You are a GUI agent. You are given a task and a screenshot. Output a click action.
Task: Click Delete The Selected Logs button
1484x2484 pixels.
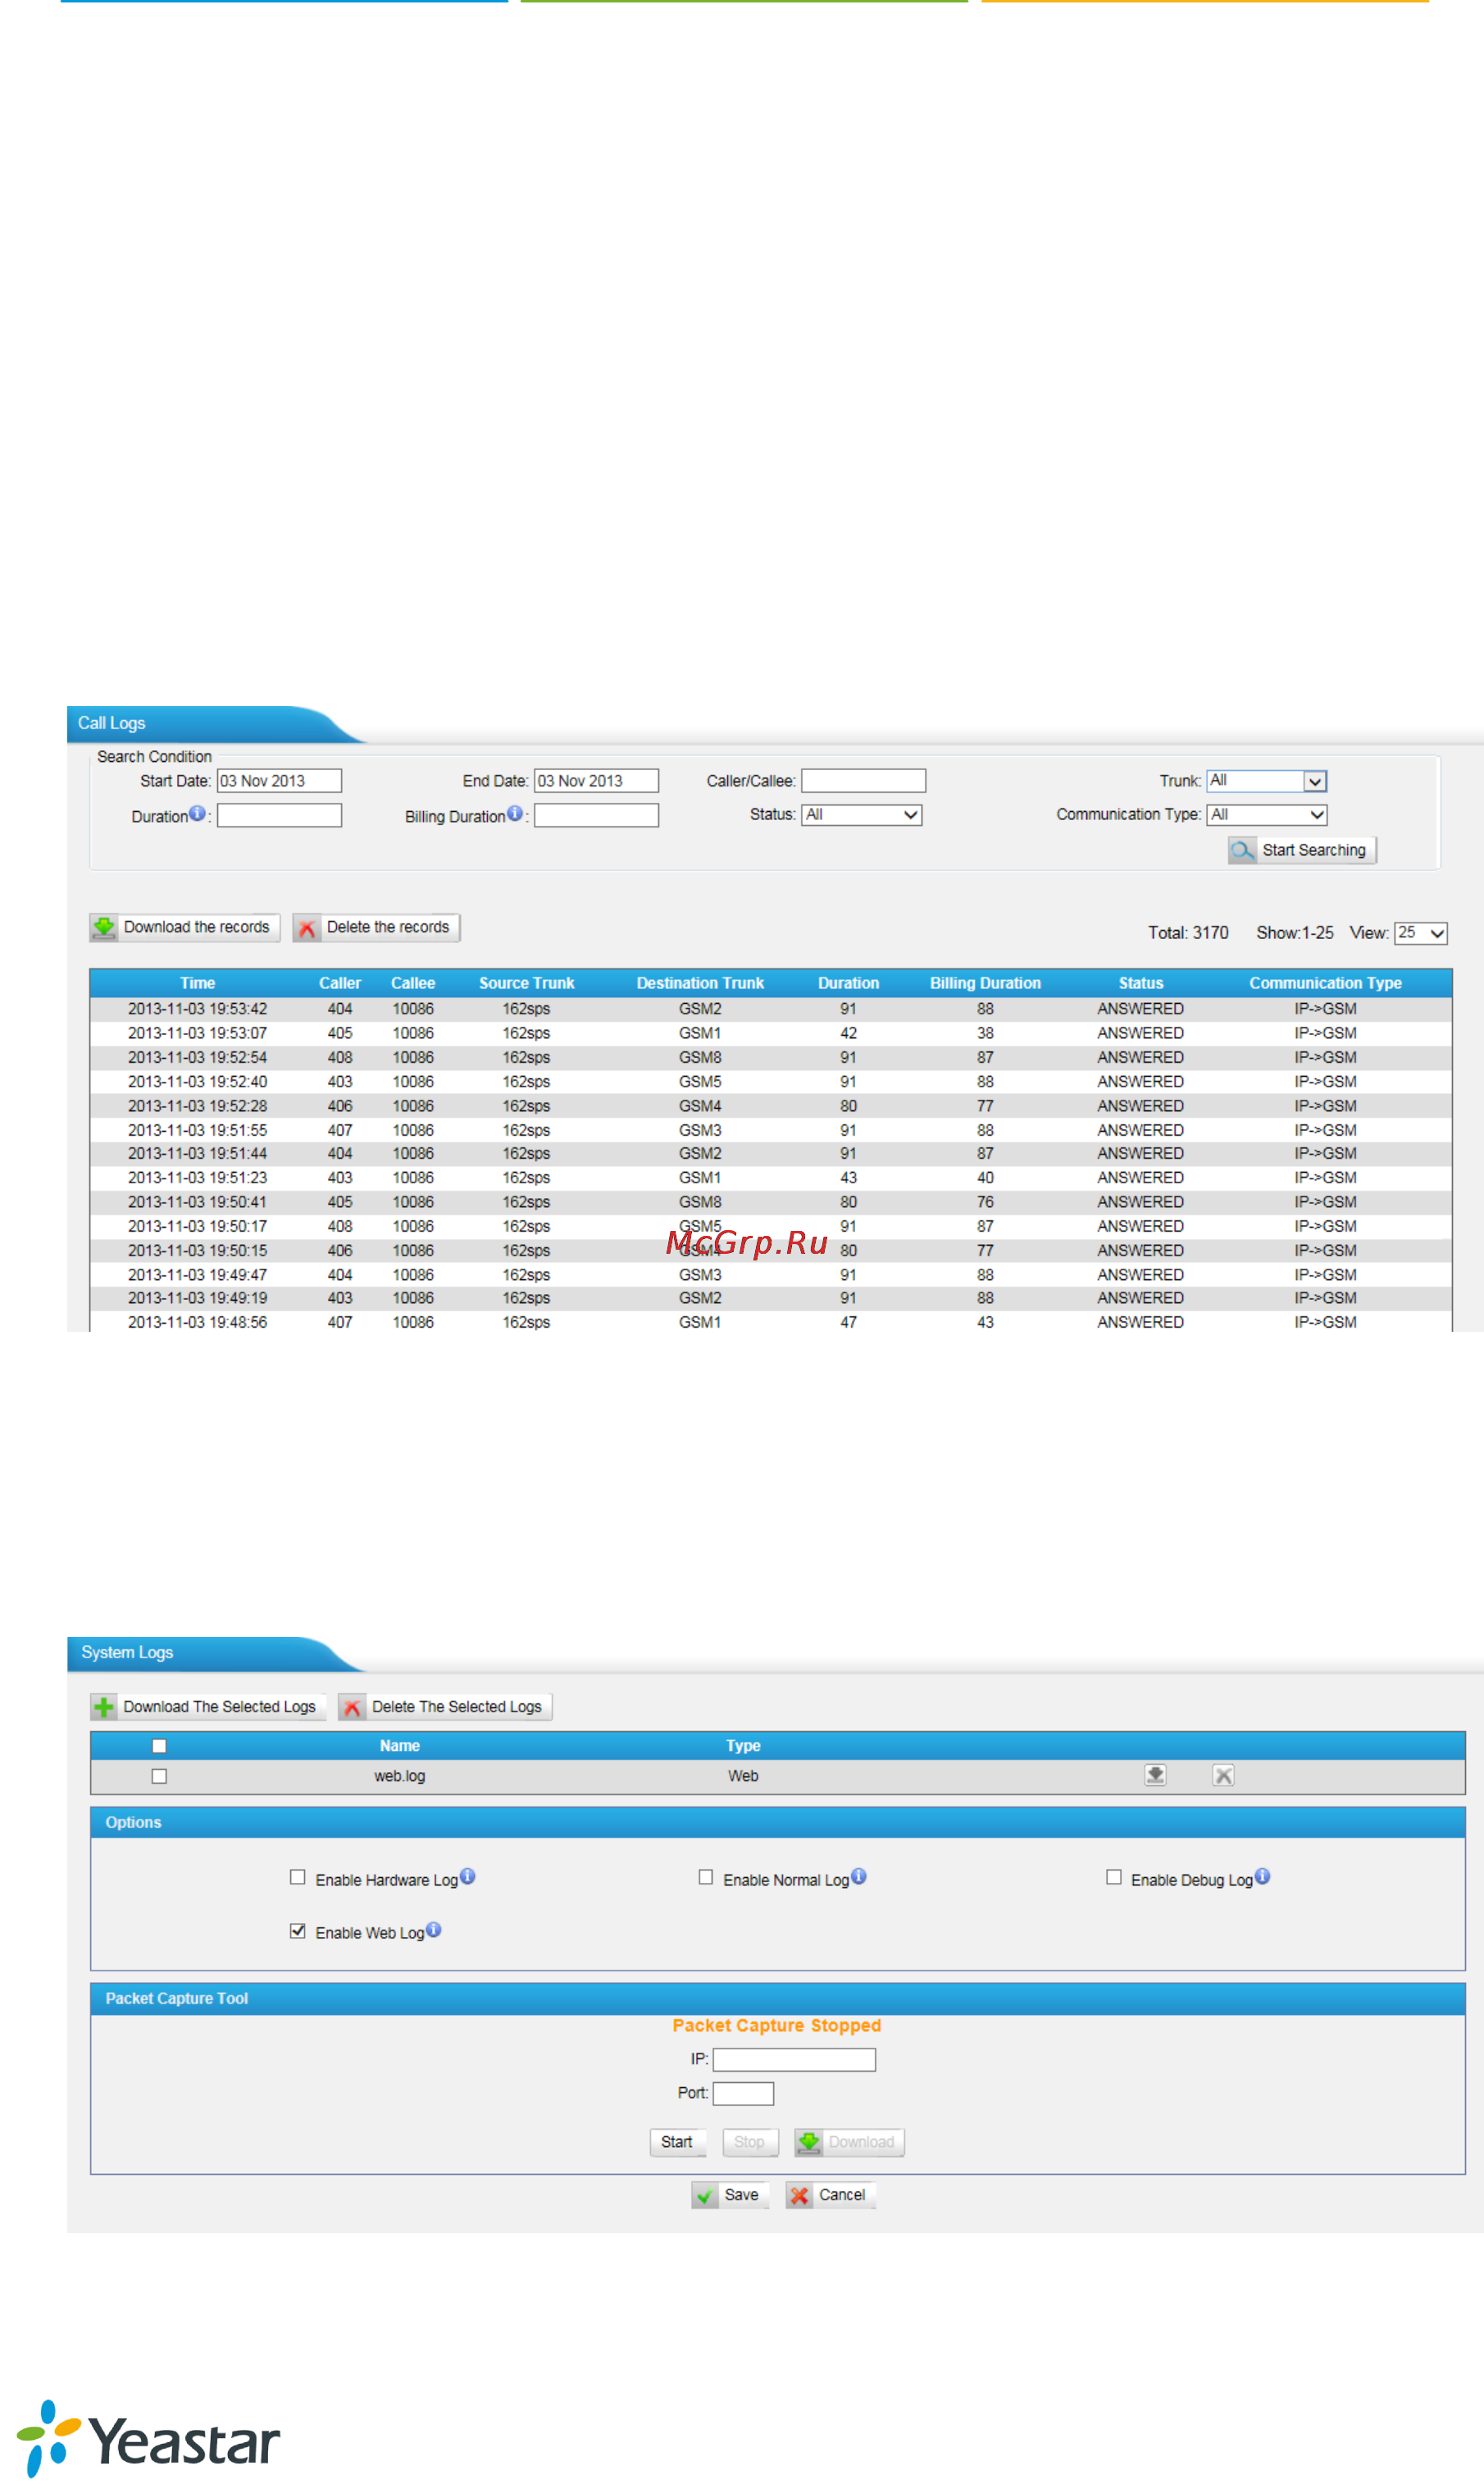pyautogui.click(x=445, y=1707)
